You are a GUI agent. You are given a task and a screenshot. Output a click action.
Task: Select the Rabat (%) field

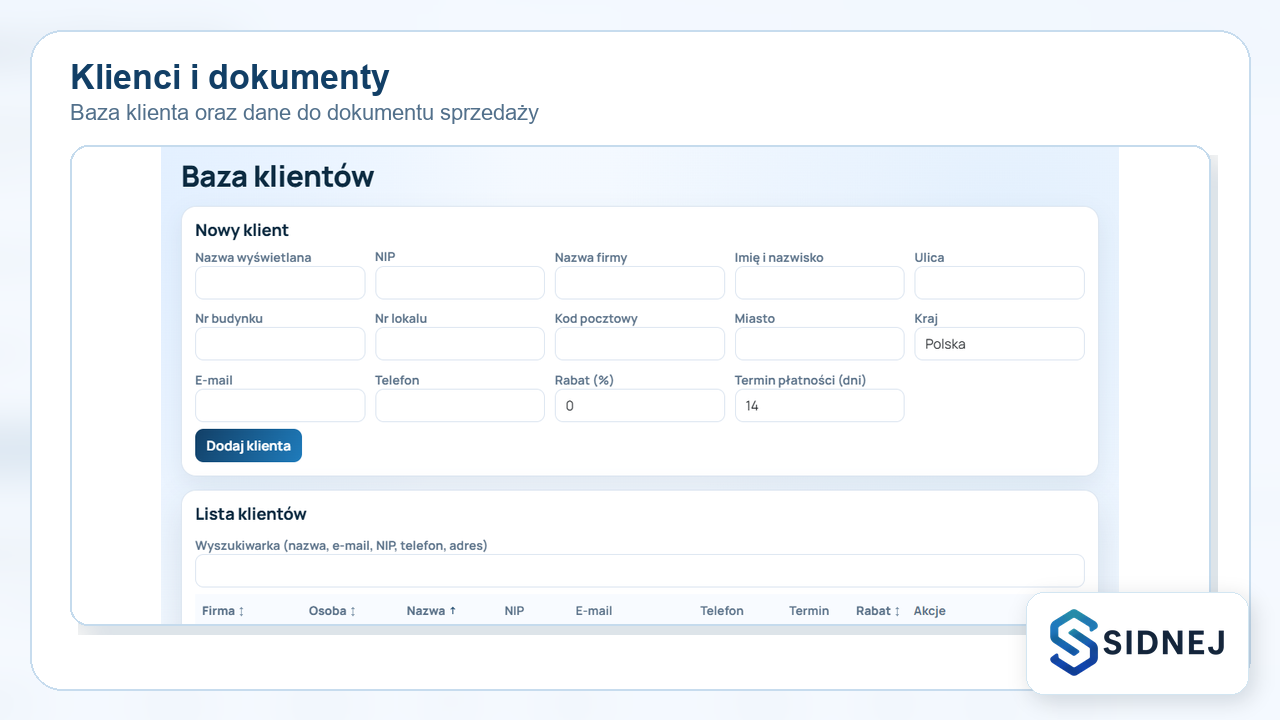(640, 406)
